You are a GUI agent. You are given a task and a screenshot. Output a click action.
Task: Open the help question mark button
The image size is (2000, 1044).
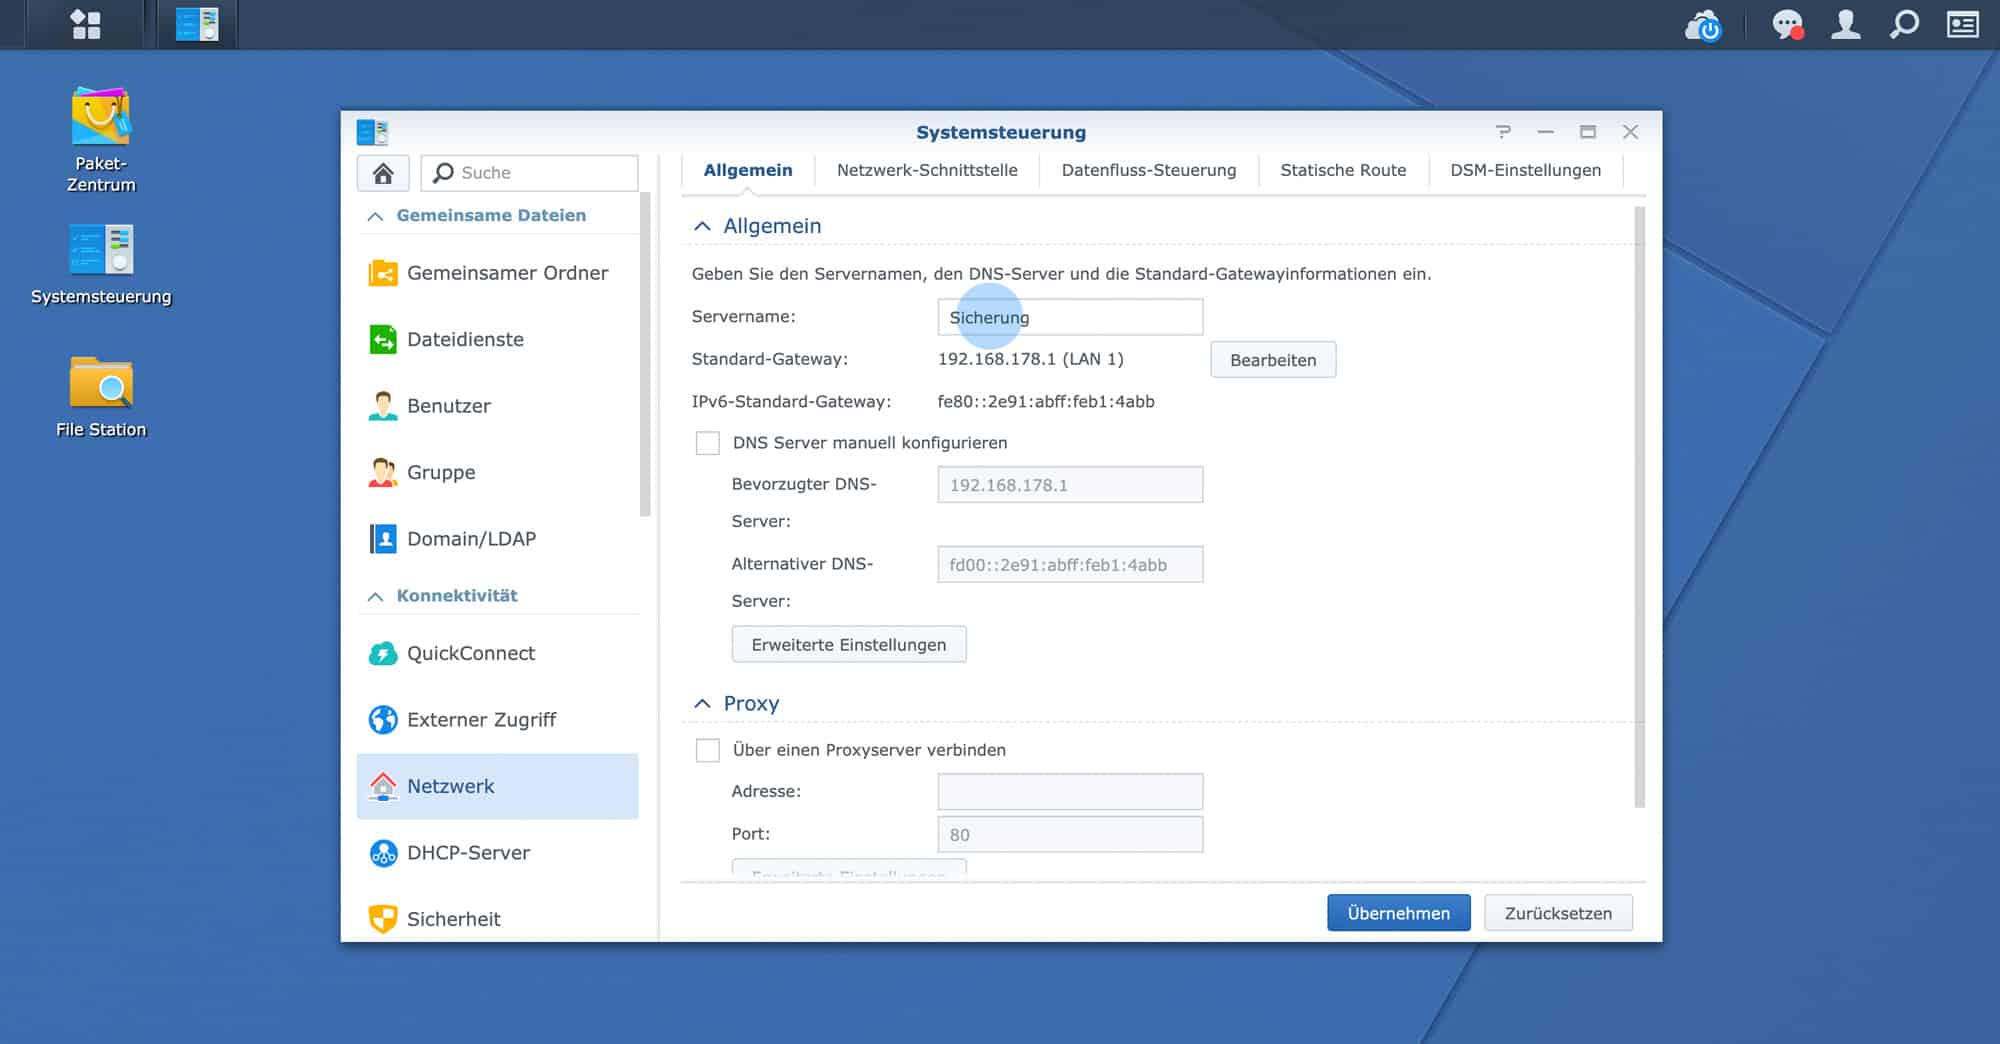(1503, 132)
